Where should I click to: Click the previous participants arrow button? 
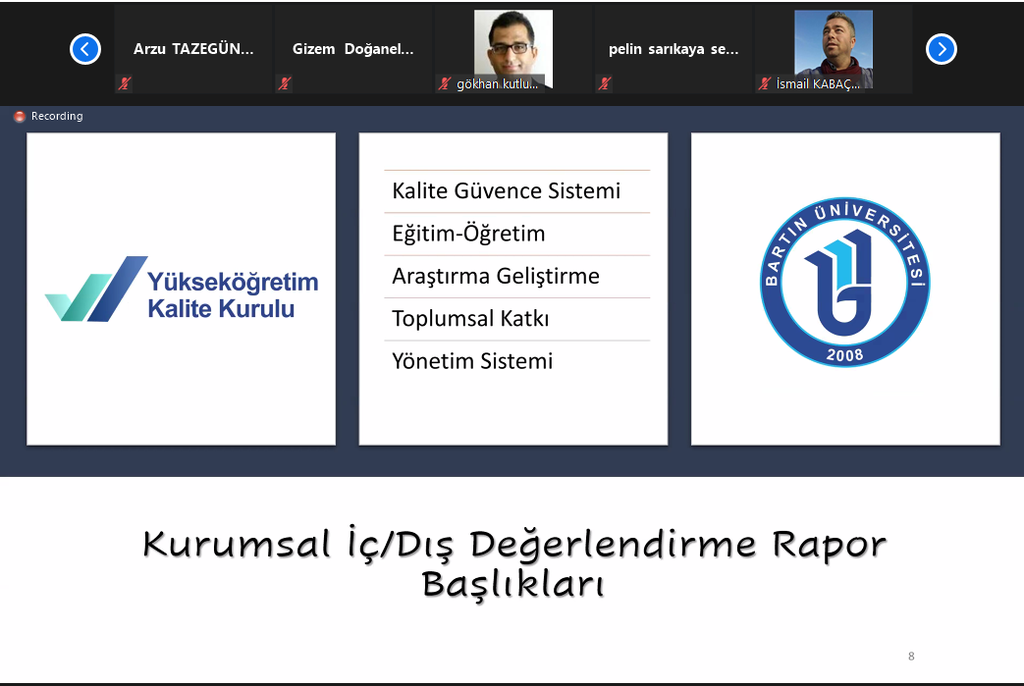point(85,49)
